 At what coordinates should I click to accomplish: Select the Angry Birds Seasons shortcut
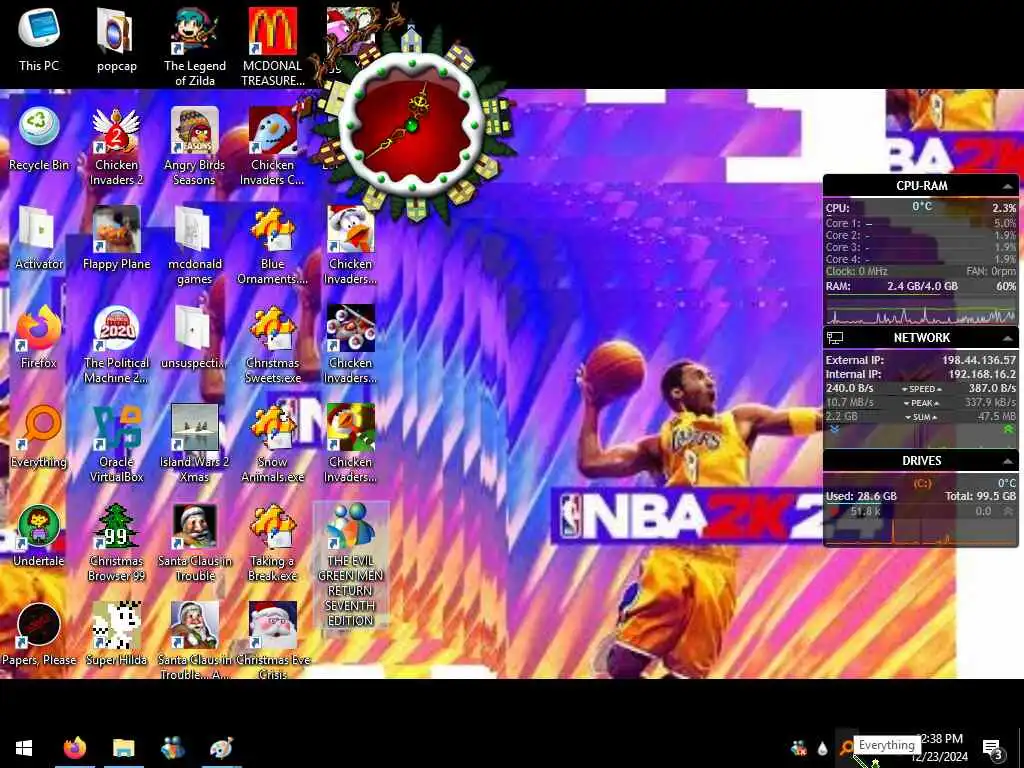(x=195, y=146)
